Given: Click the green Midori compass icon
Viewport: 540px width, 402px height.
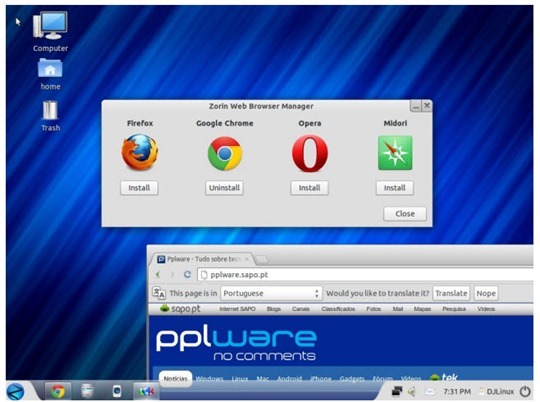Looking at the screenshot, I should (x=395, y=153).
